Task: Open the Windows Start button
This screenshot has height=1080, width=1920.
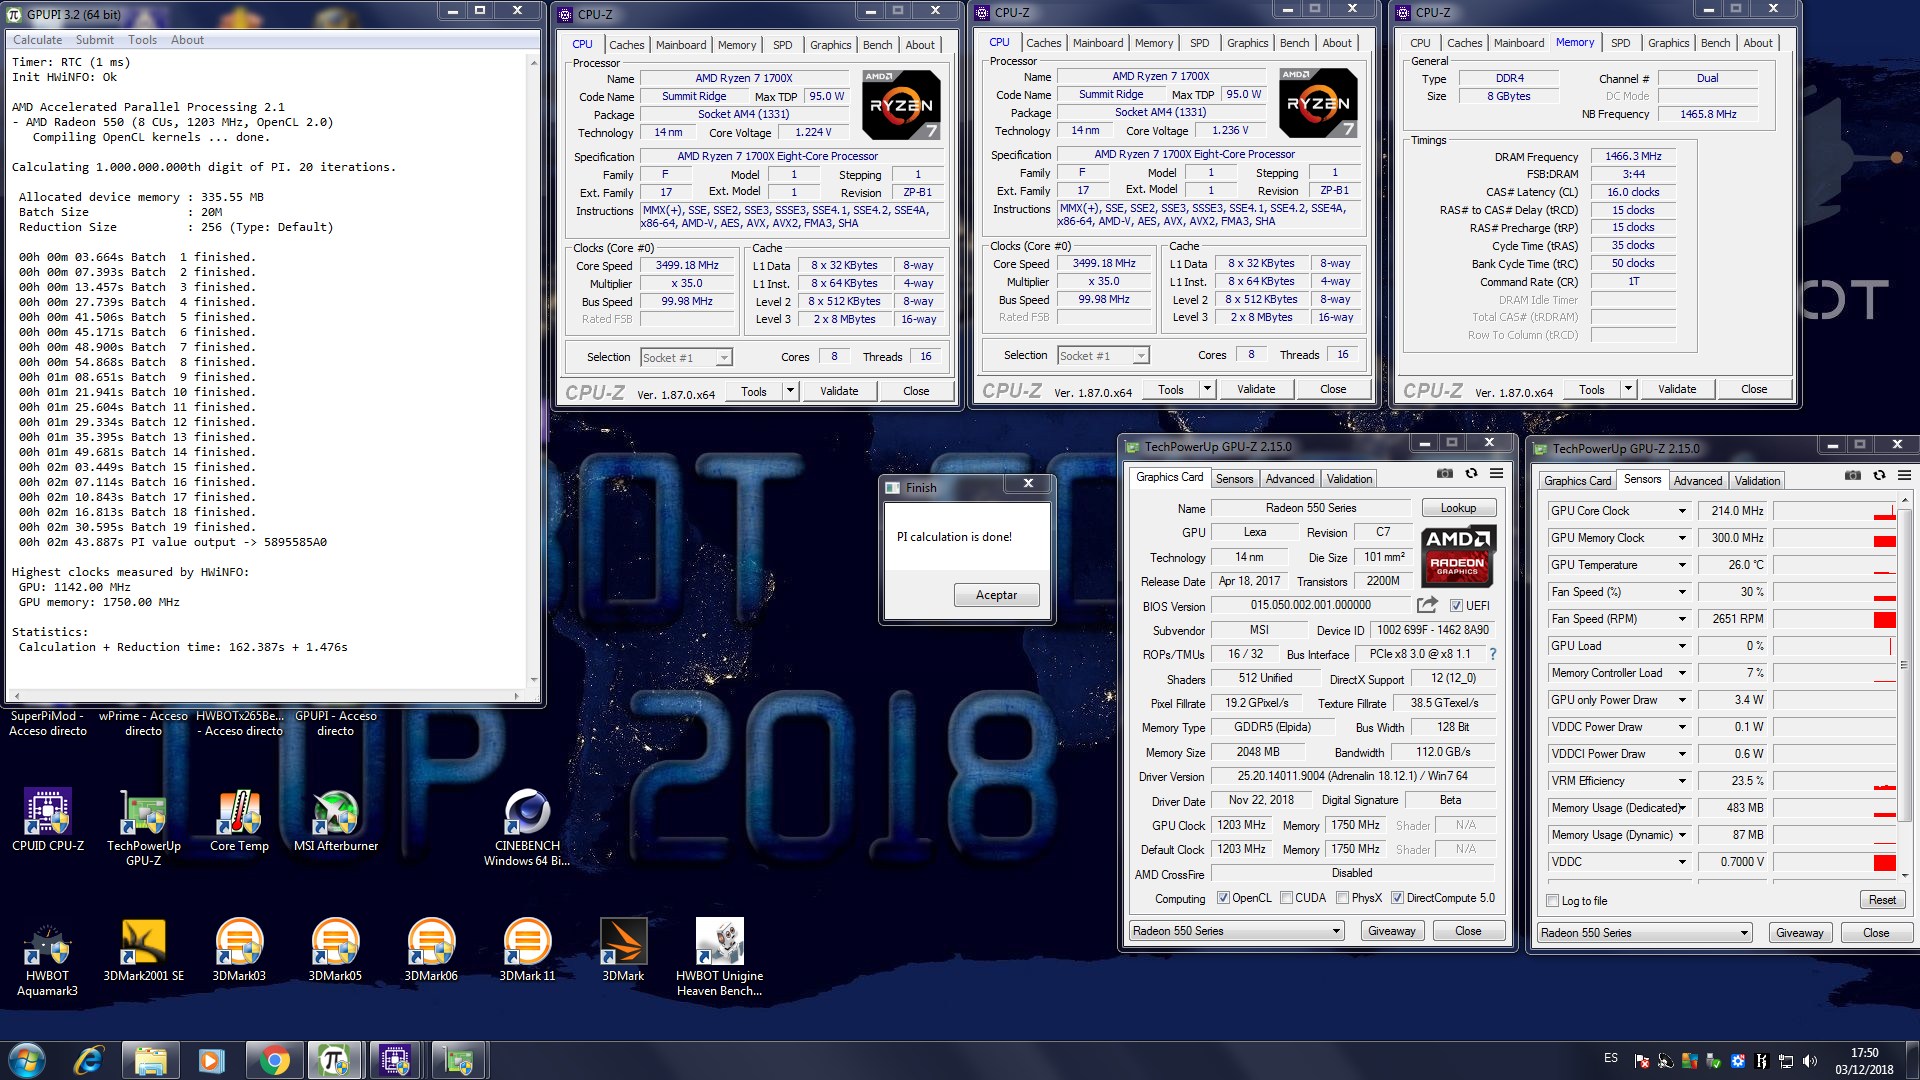Action: click(27, 1059)
